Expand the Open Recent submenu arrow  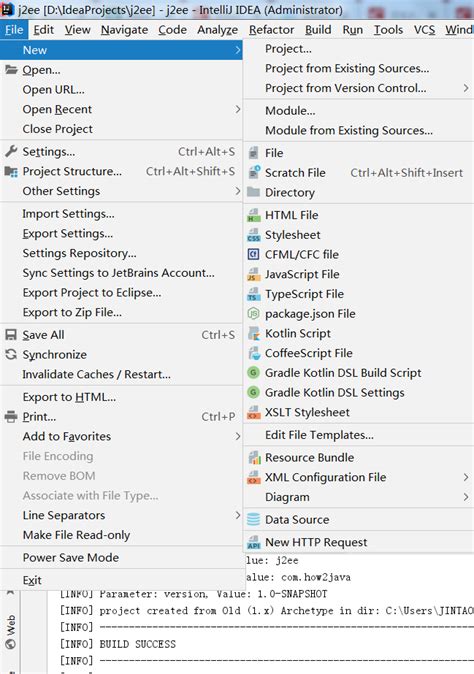pos(238,109)
